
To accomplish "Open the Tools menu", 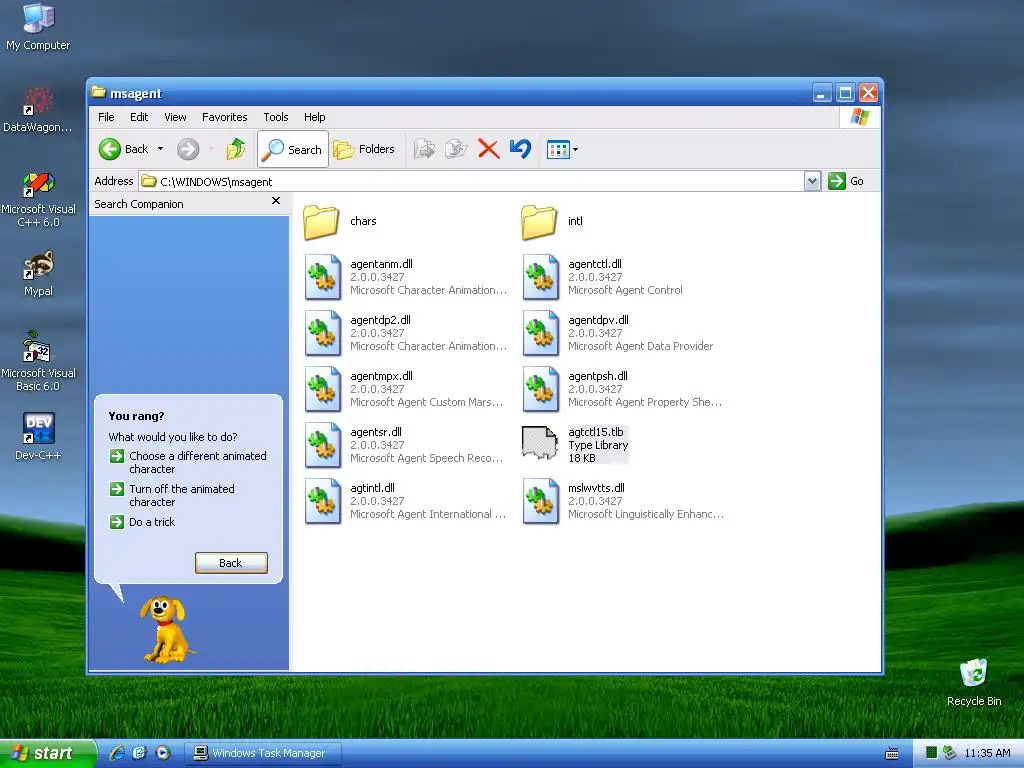I will [x=276, y=118].
